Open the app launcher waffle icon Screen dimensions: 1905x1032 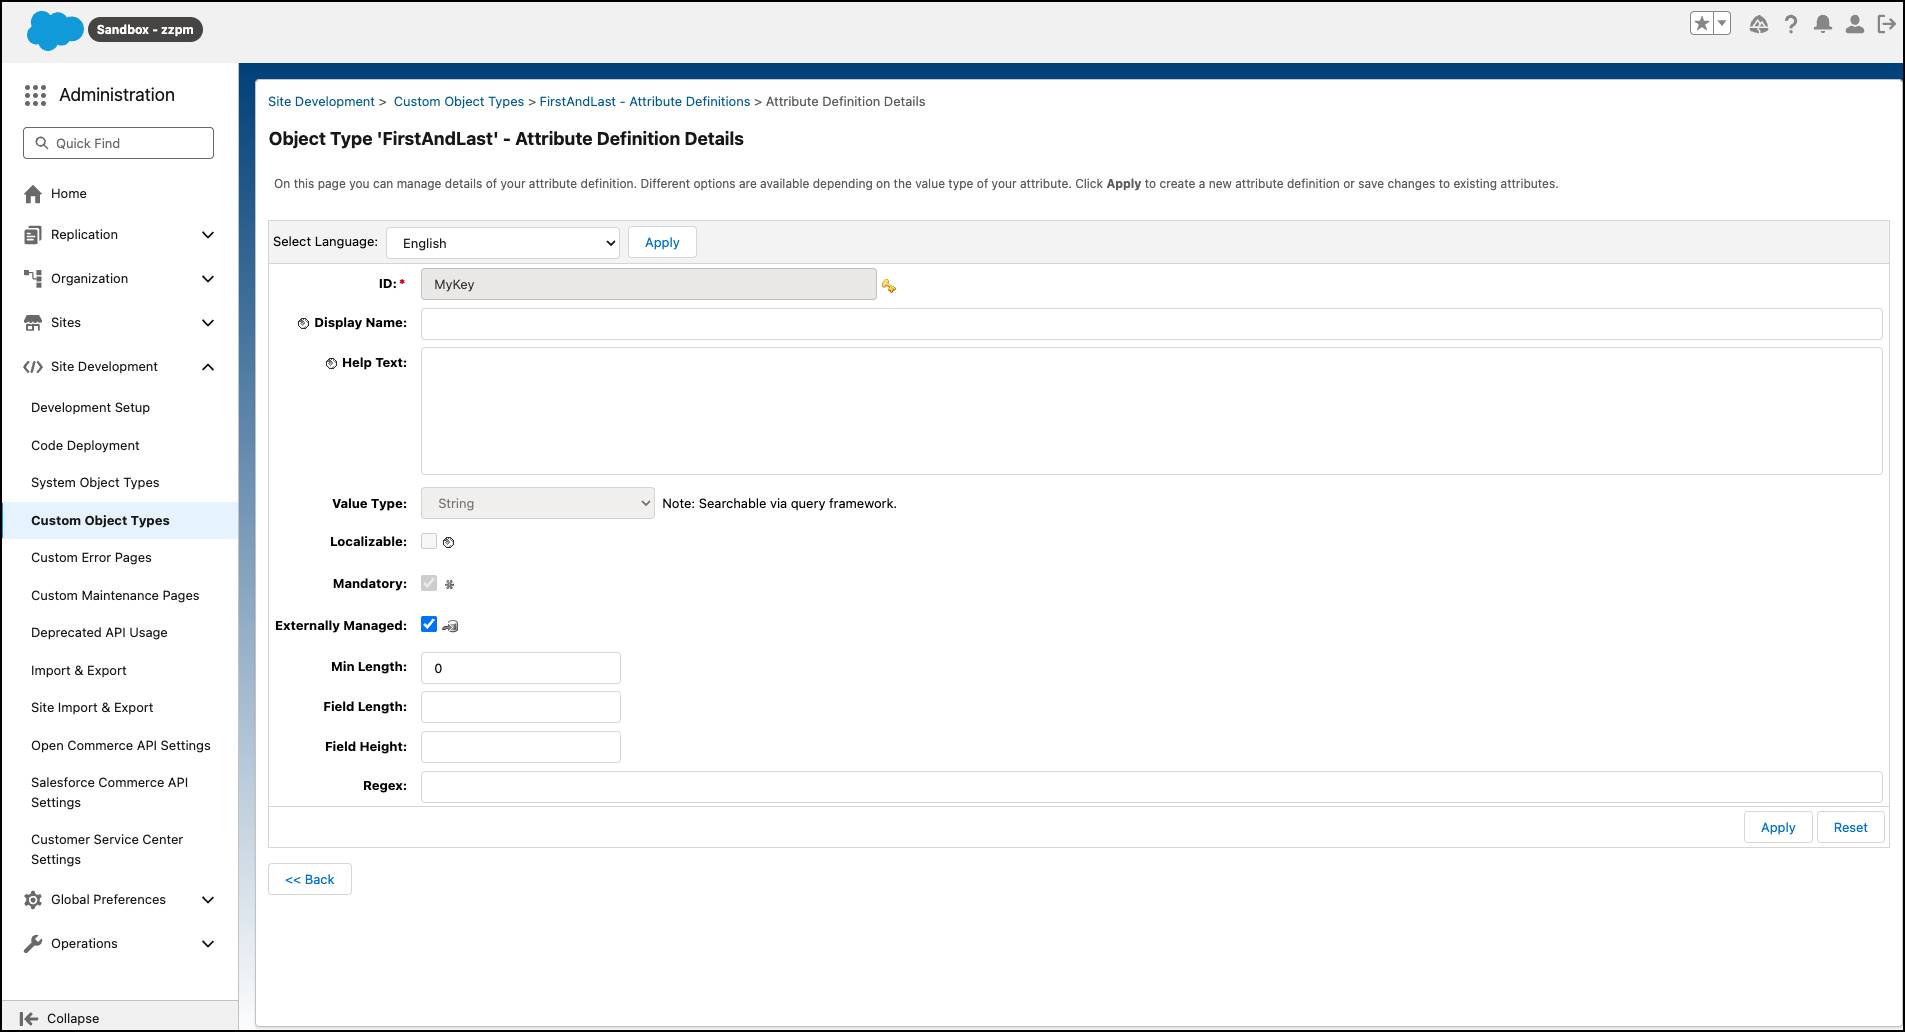point(36,95)
